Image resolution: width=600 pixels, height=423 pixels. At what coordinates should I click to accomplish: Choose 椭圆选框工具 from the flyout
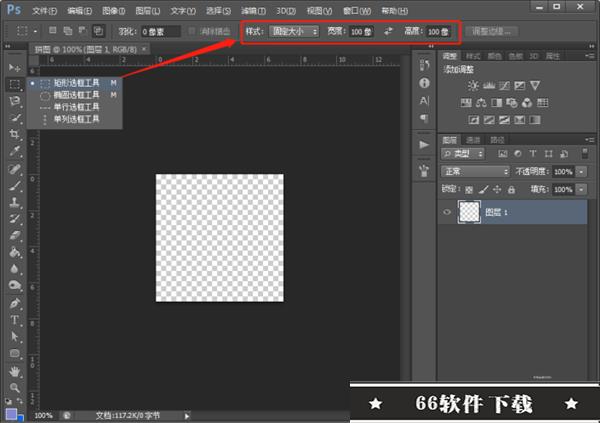tap(75, 95)
